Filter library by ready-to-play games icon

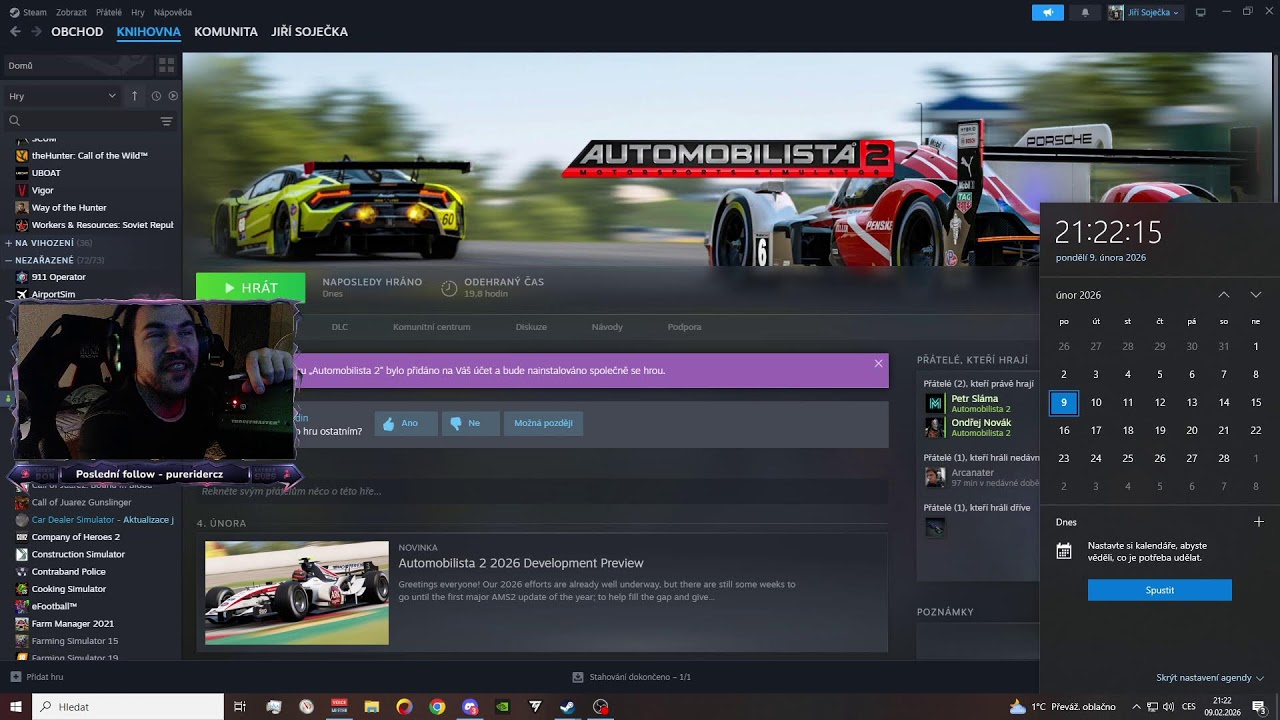173,96
